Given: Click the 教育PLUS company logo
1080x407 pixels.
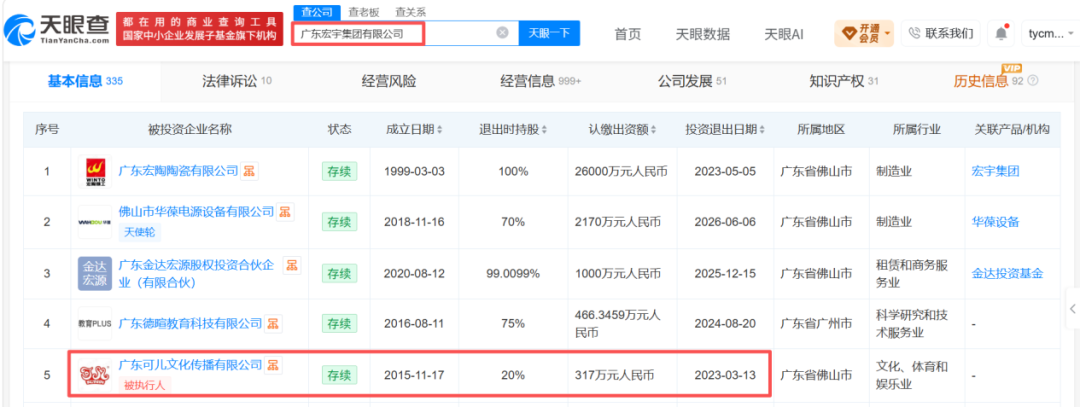Looking at the screenshot, I should tap(94, 323).
